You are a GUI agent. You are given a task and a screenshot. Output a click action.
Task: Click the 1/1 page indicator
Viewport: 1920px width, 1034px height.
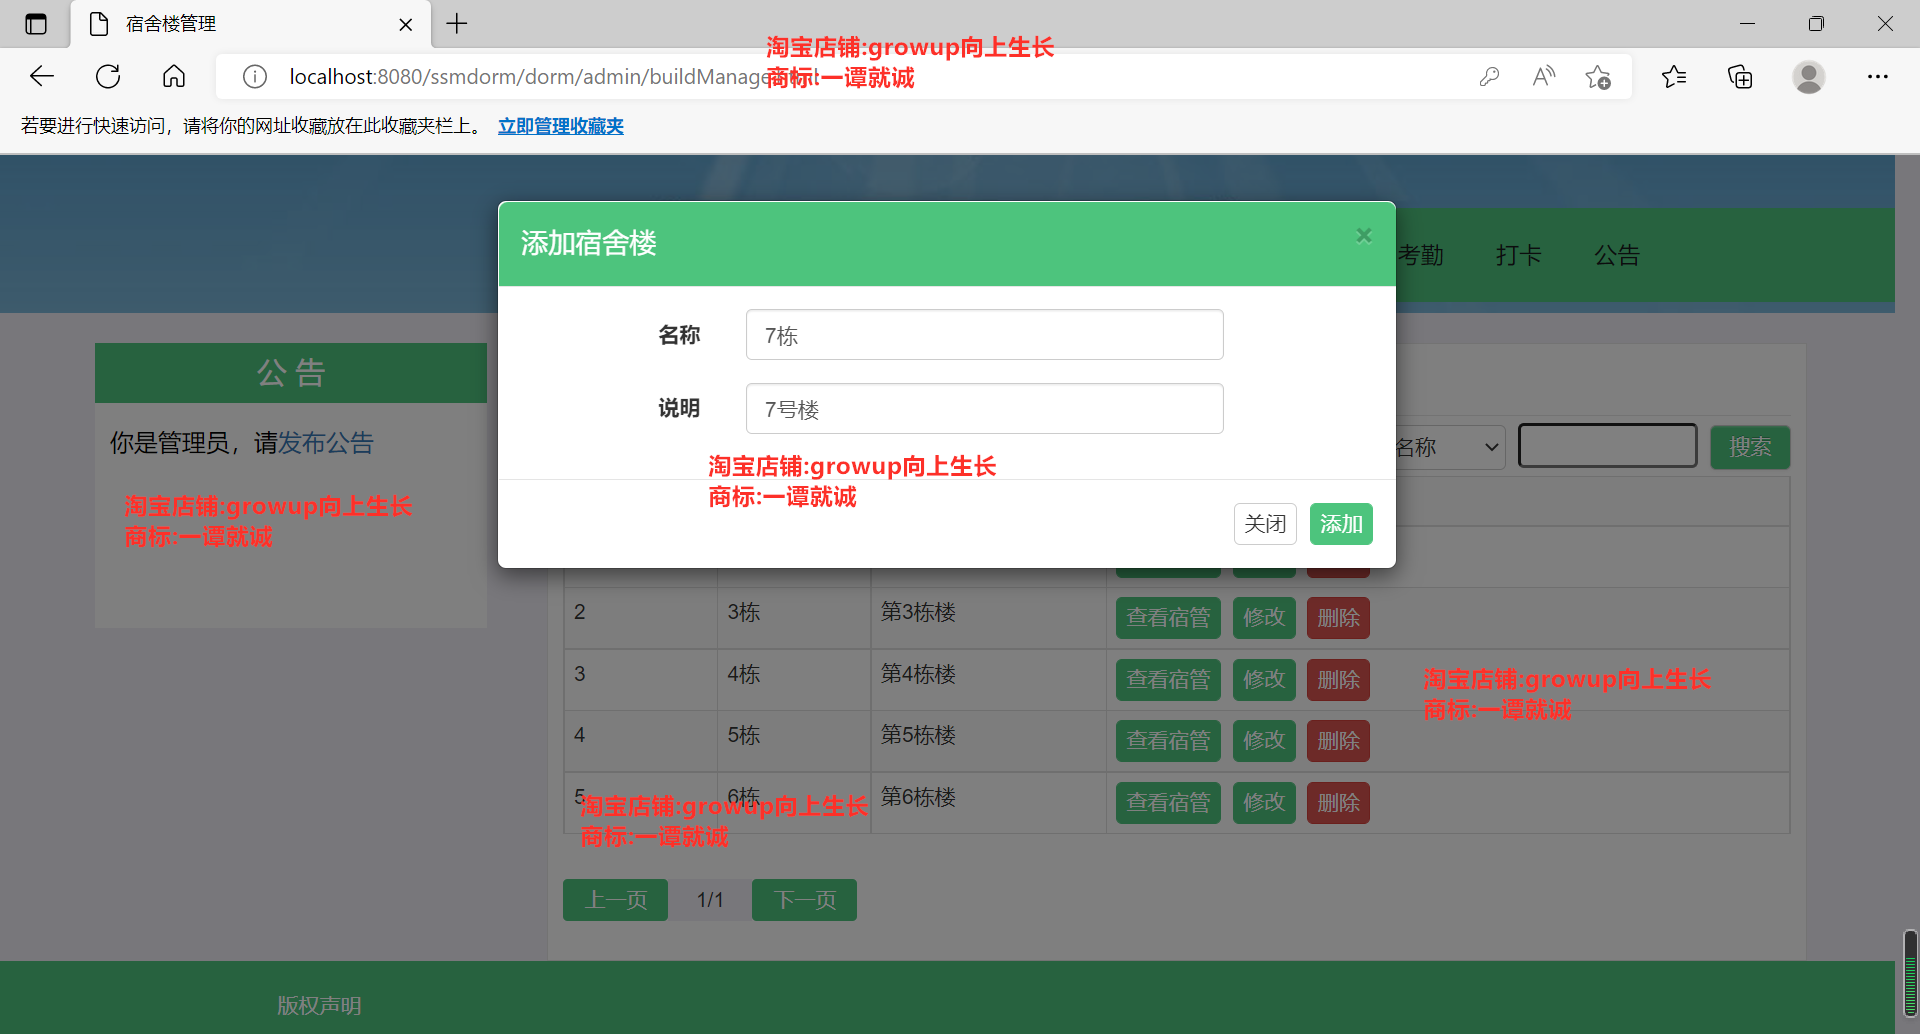point(710,900)
